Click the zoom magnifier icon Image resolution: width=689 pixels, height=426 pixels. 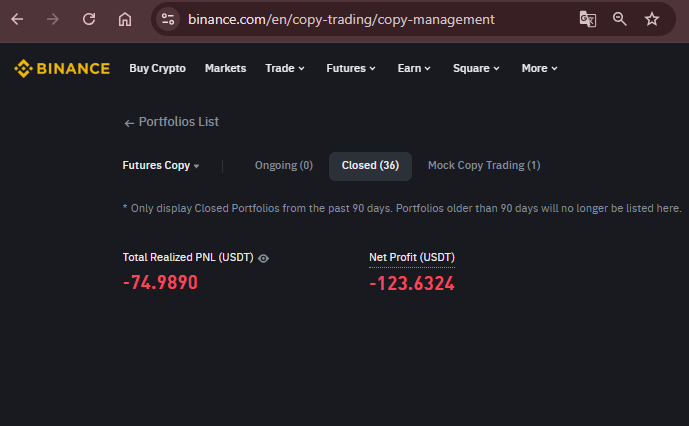point(620,19)
